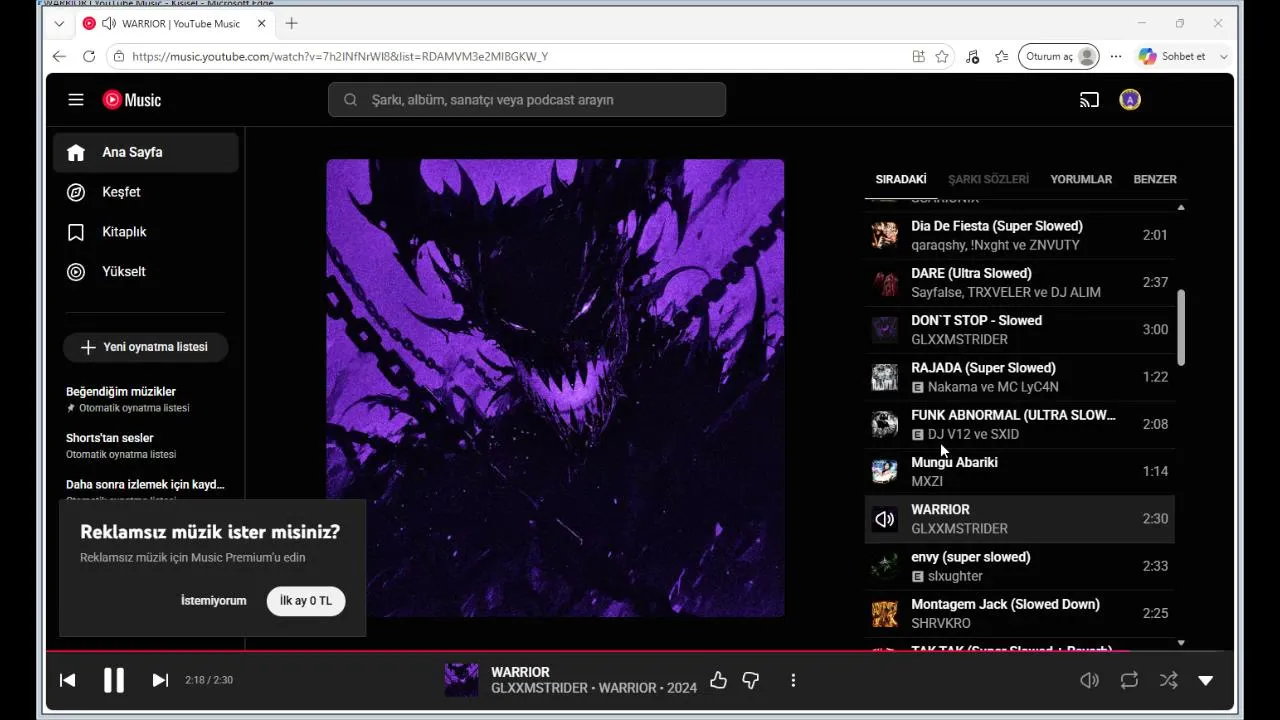Pause the playing song
The width and height of the screenshot is (1280, 720).
point(114,680)
